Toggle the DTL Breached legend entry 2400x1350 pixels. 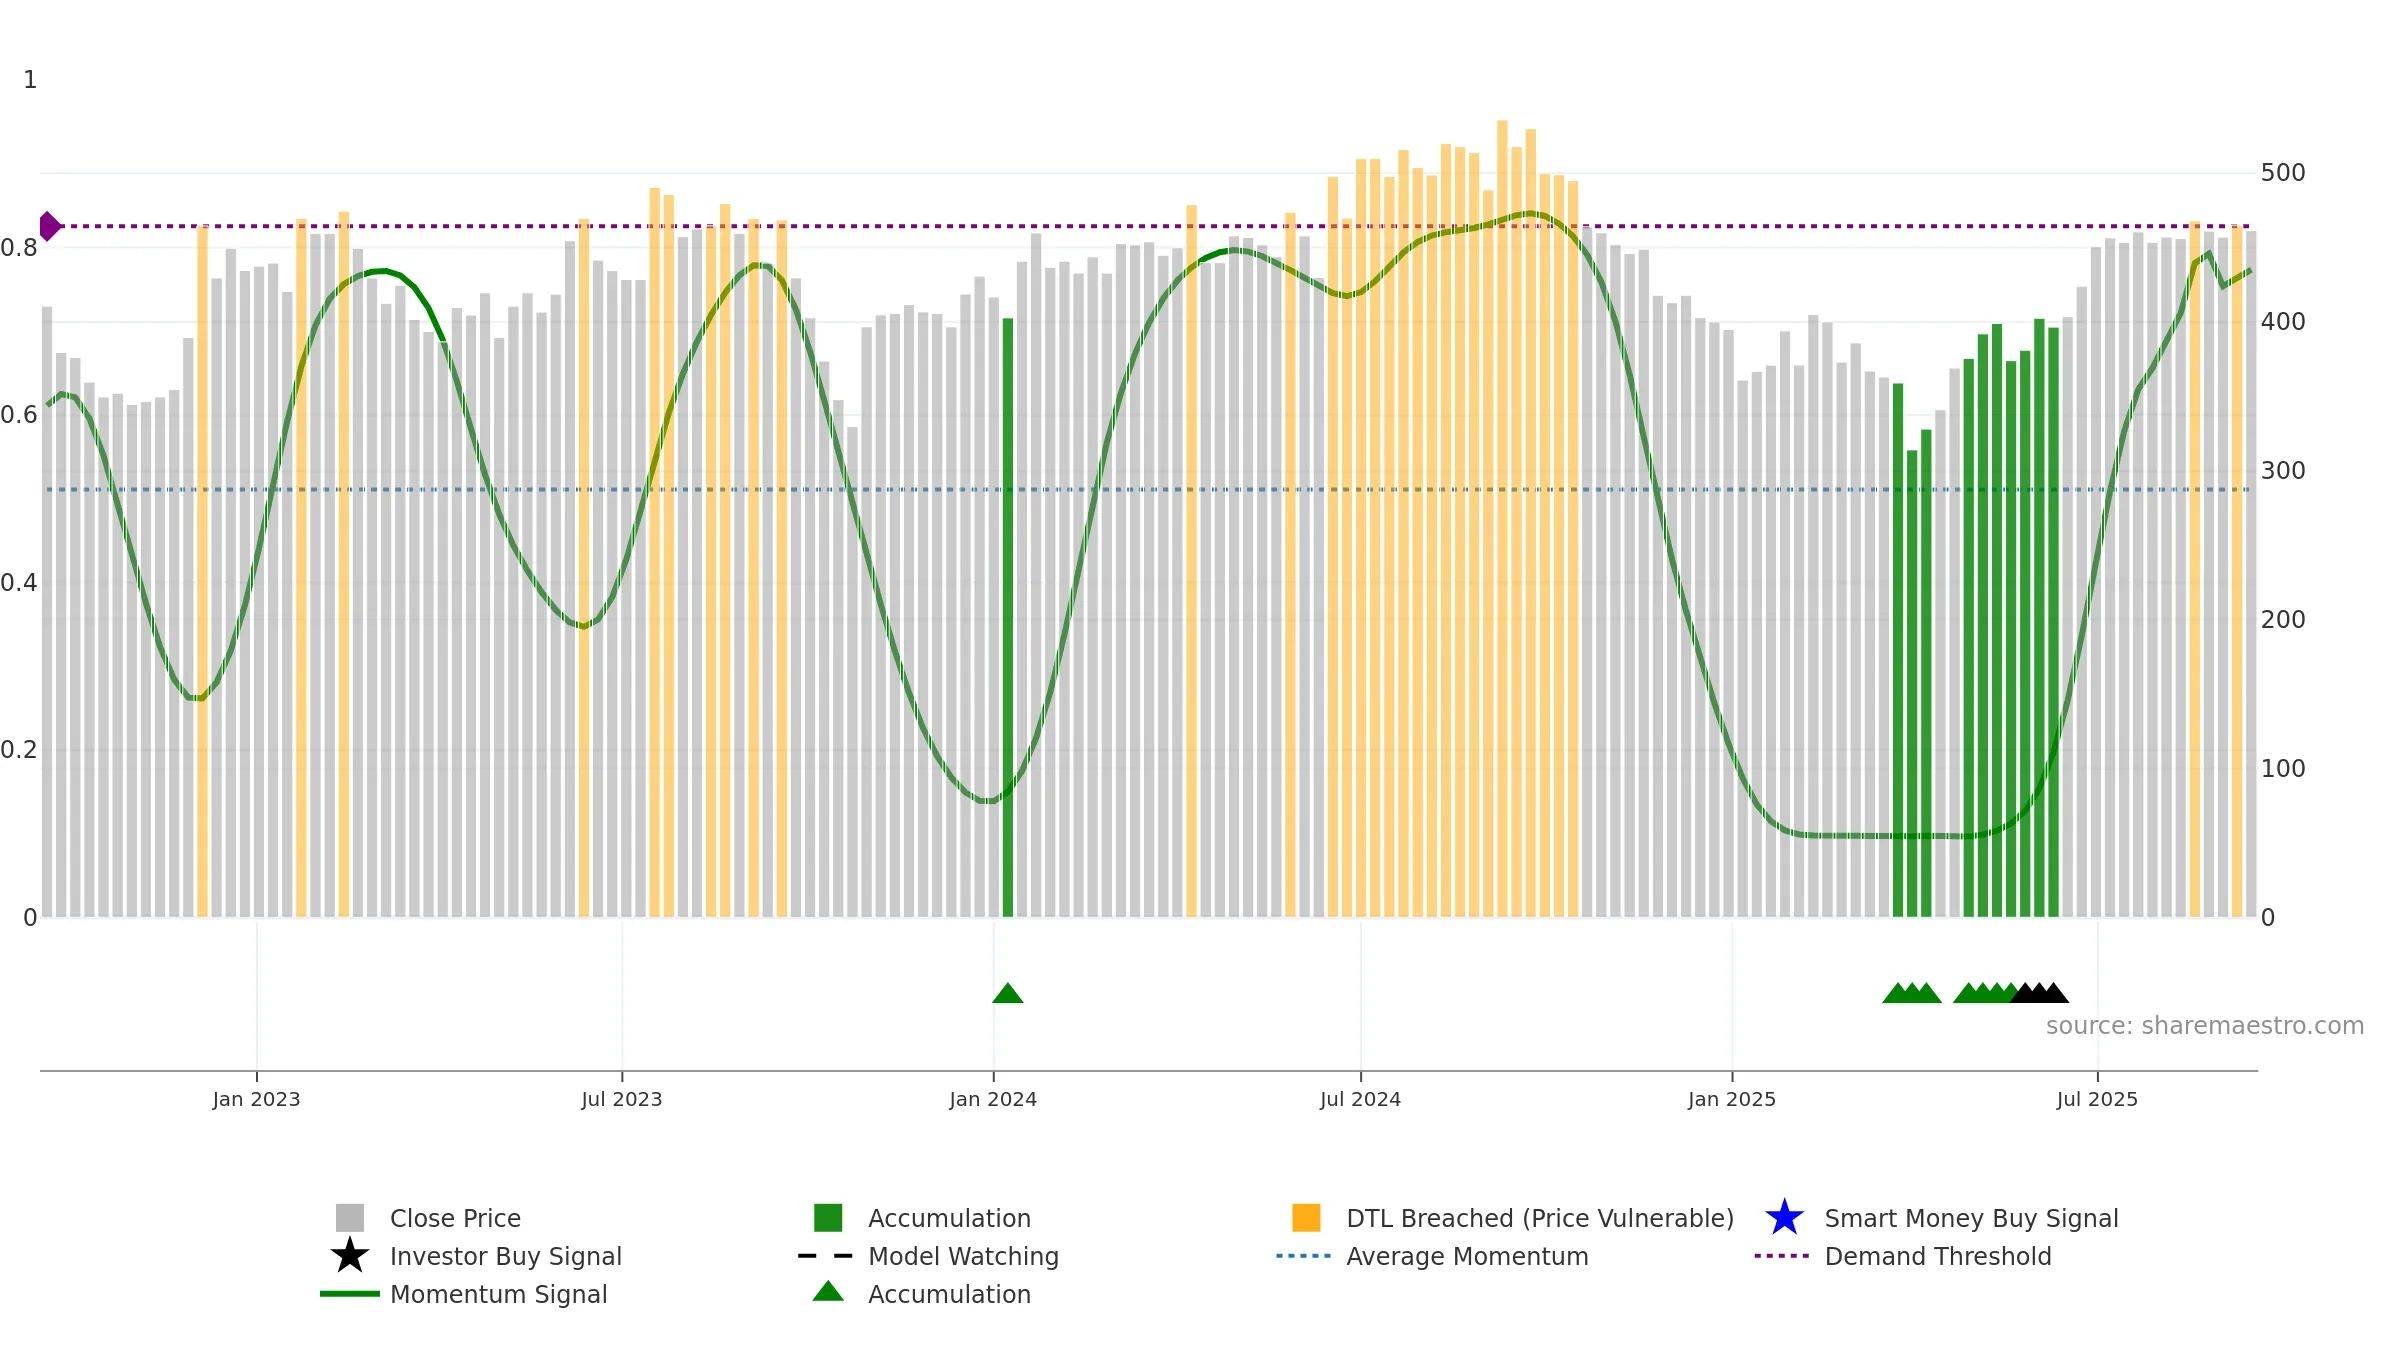pos(1540,1218)
